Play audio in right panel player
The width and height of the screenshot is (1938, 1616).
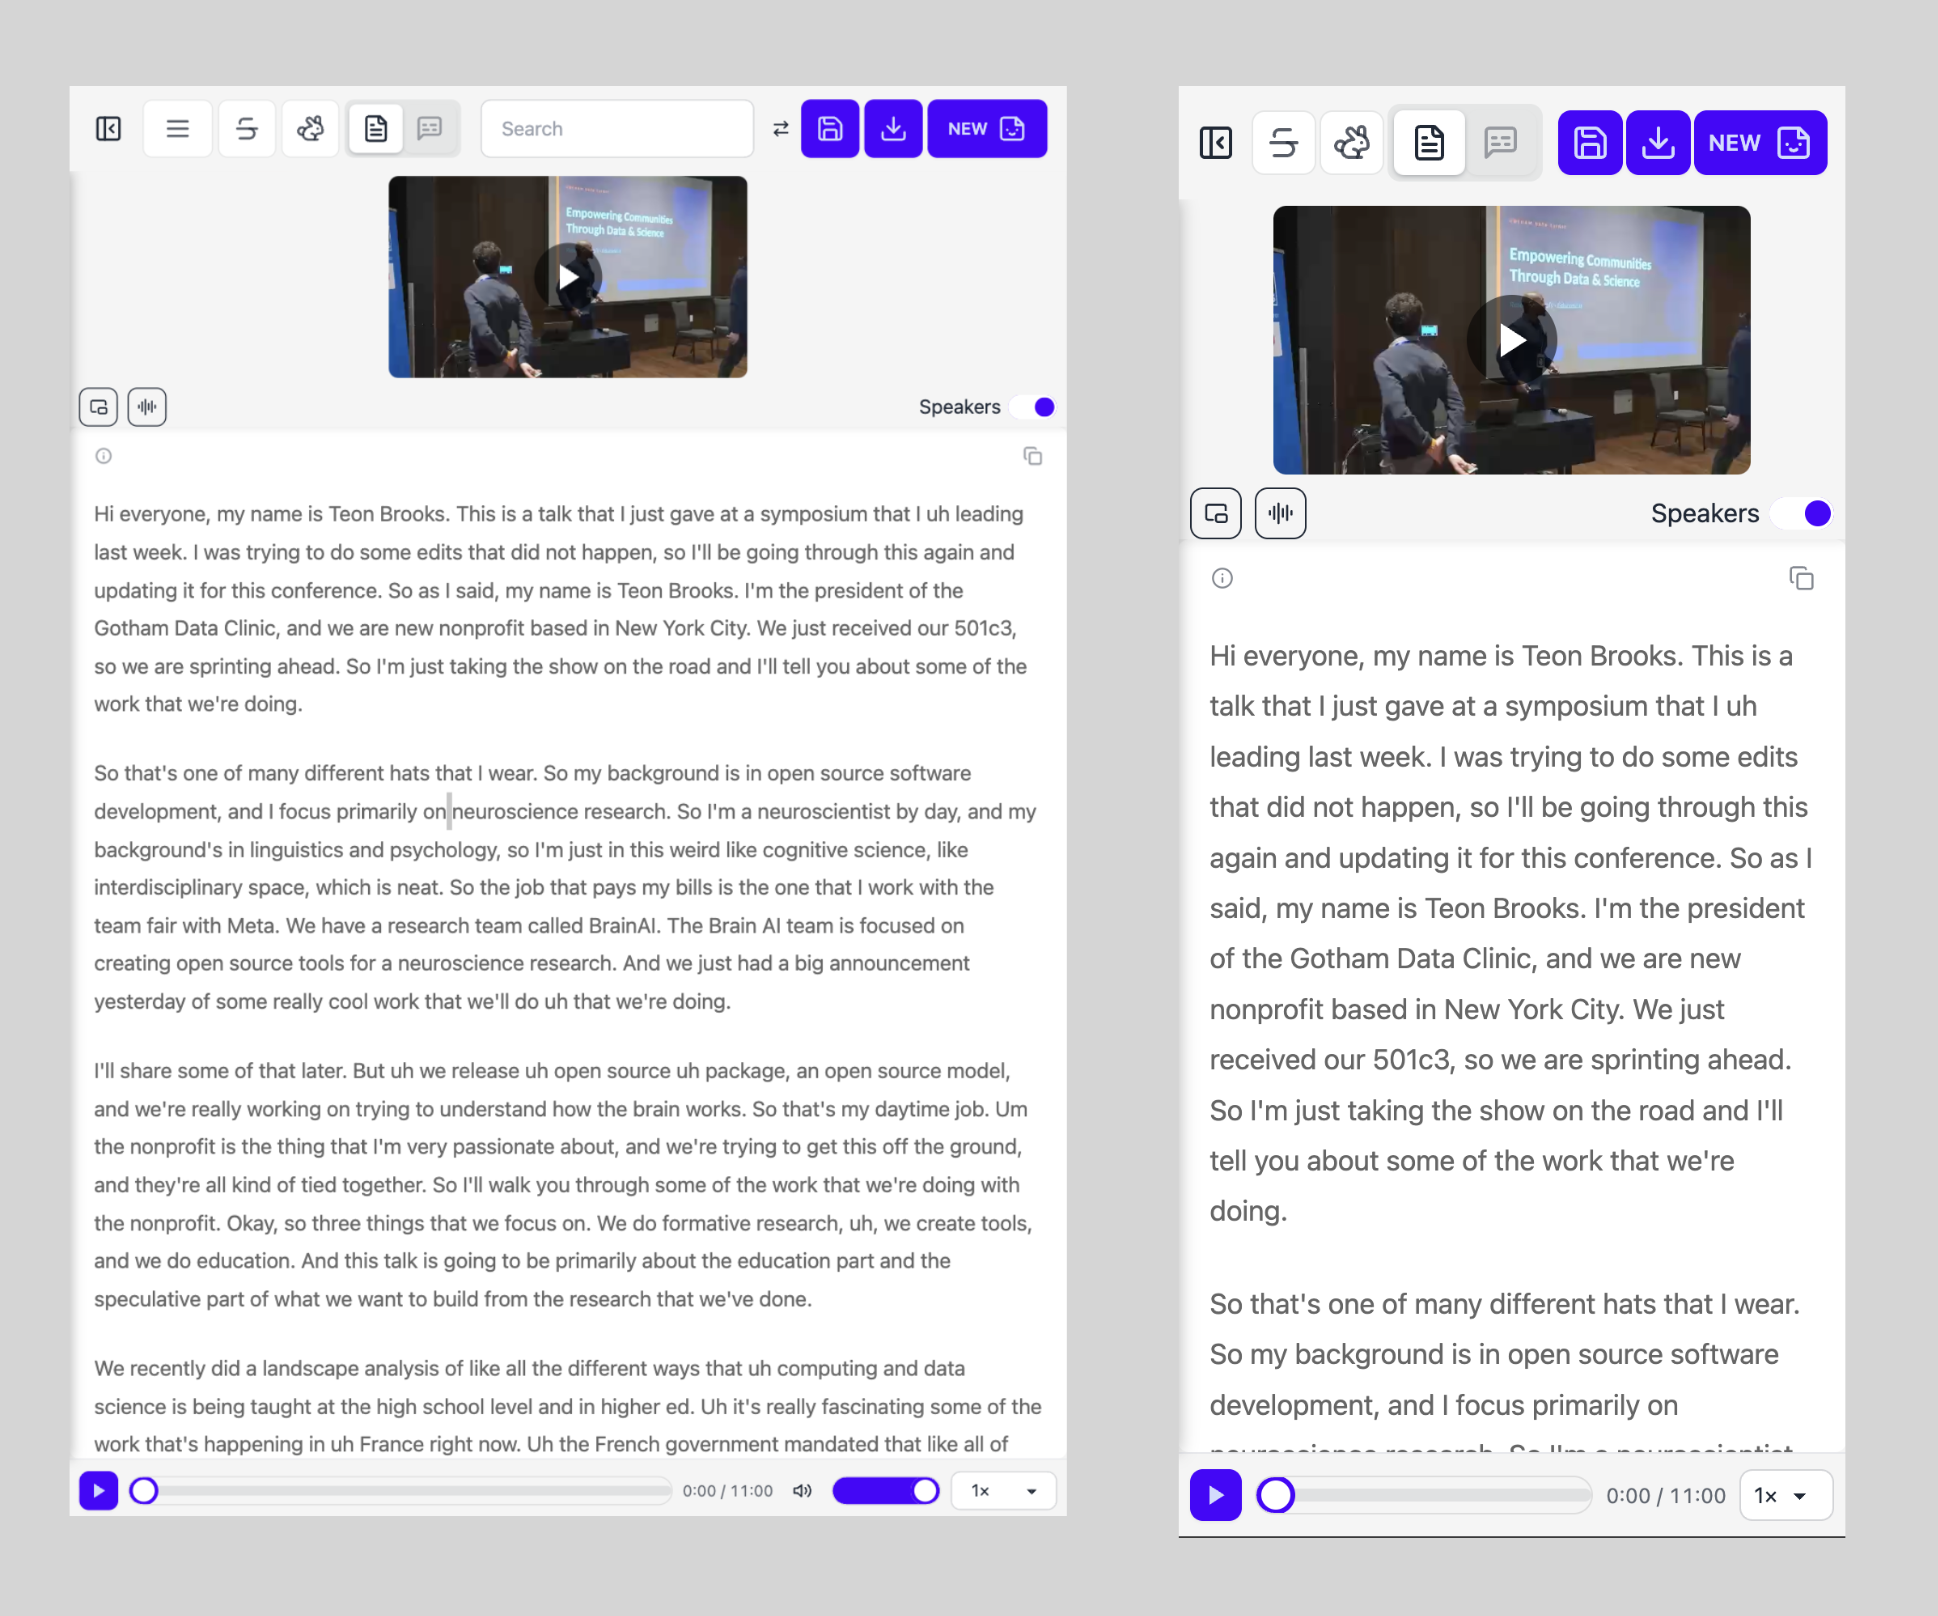click(1216, 1495)
